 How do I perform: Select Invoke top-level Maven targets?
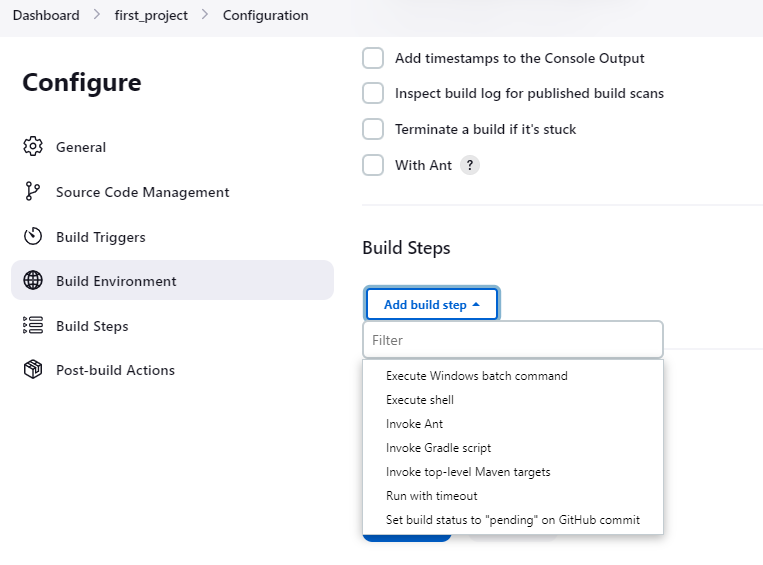468,472
